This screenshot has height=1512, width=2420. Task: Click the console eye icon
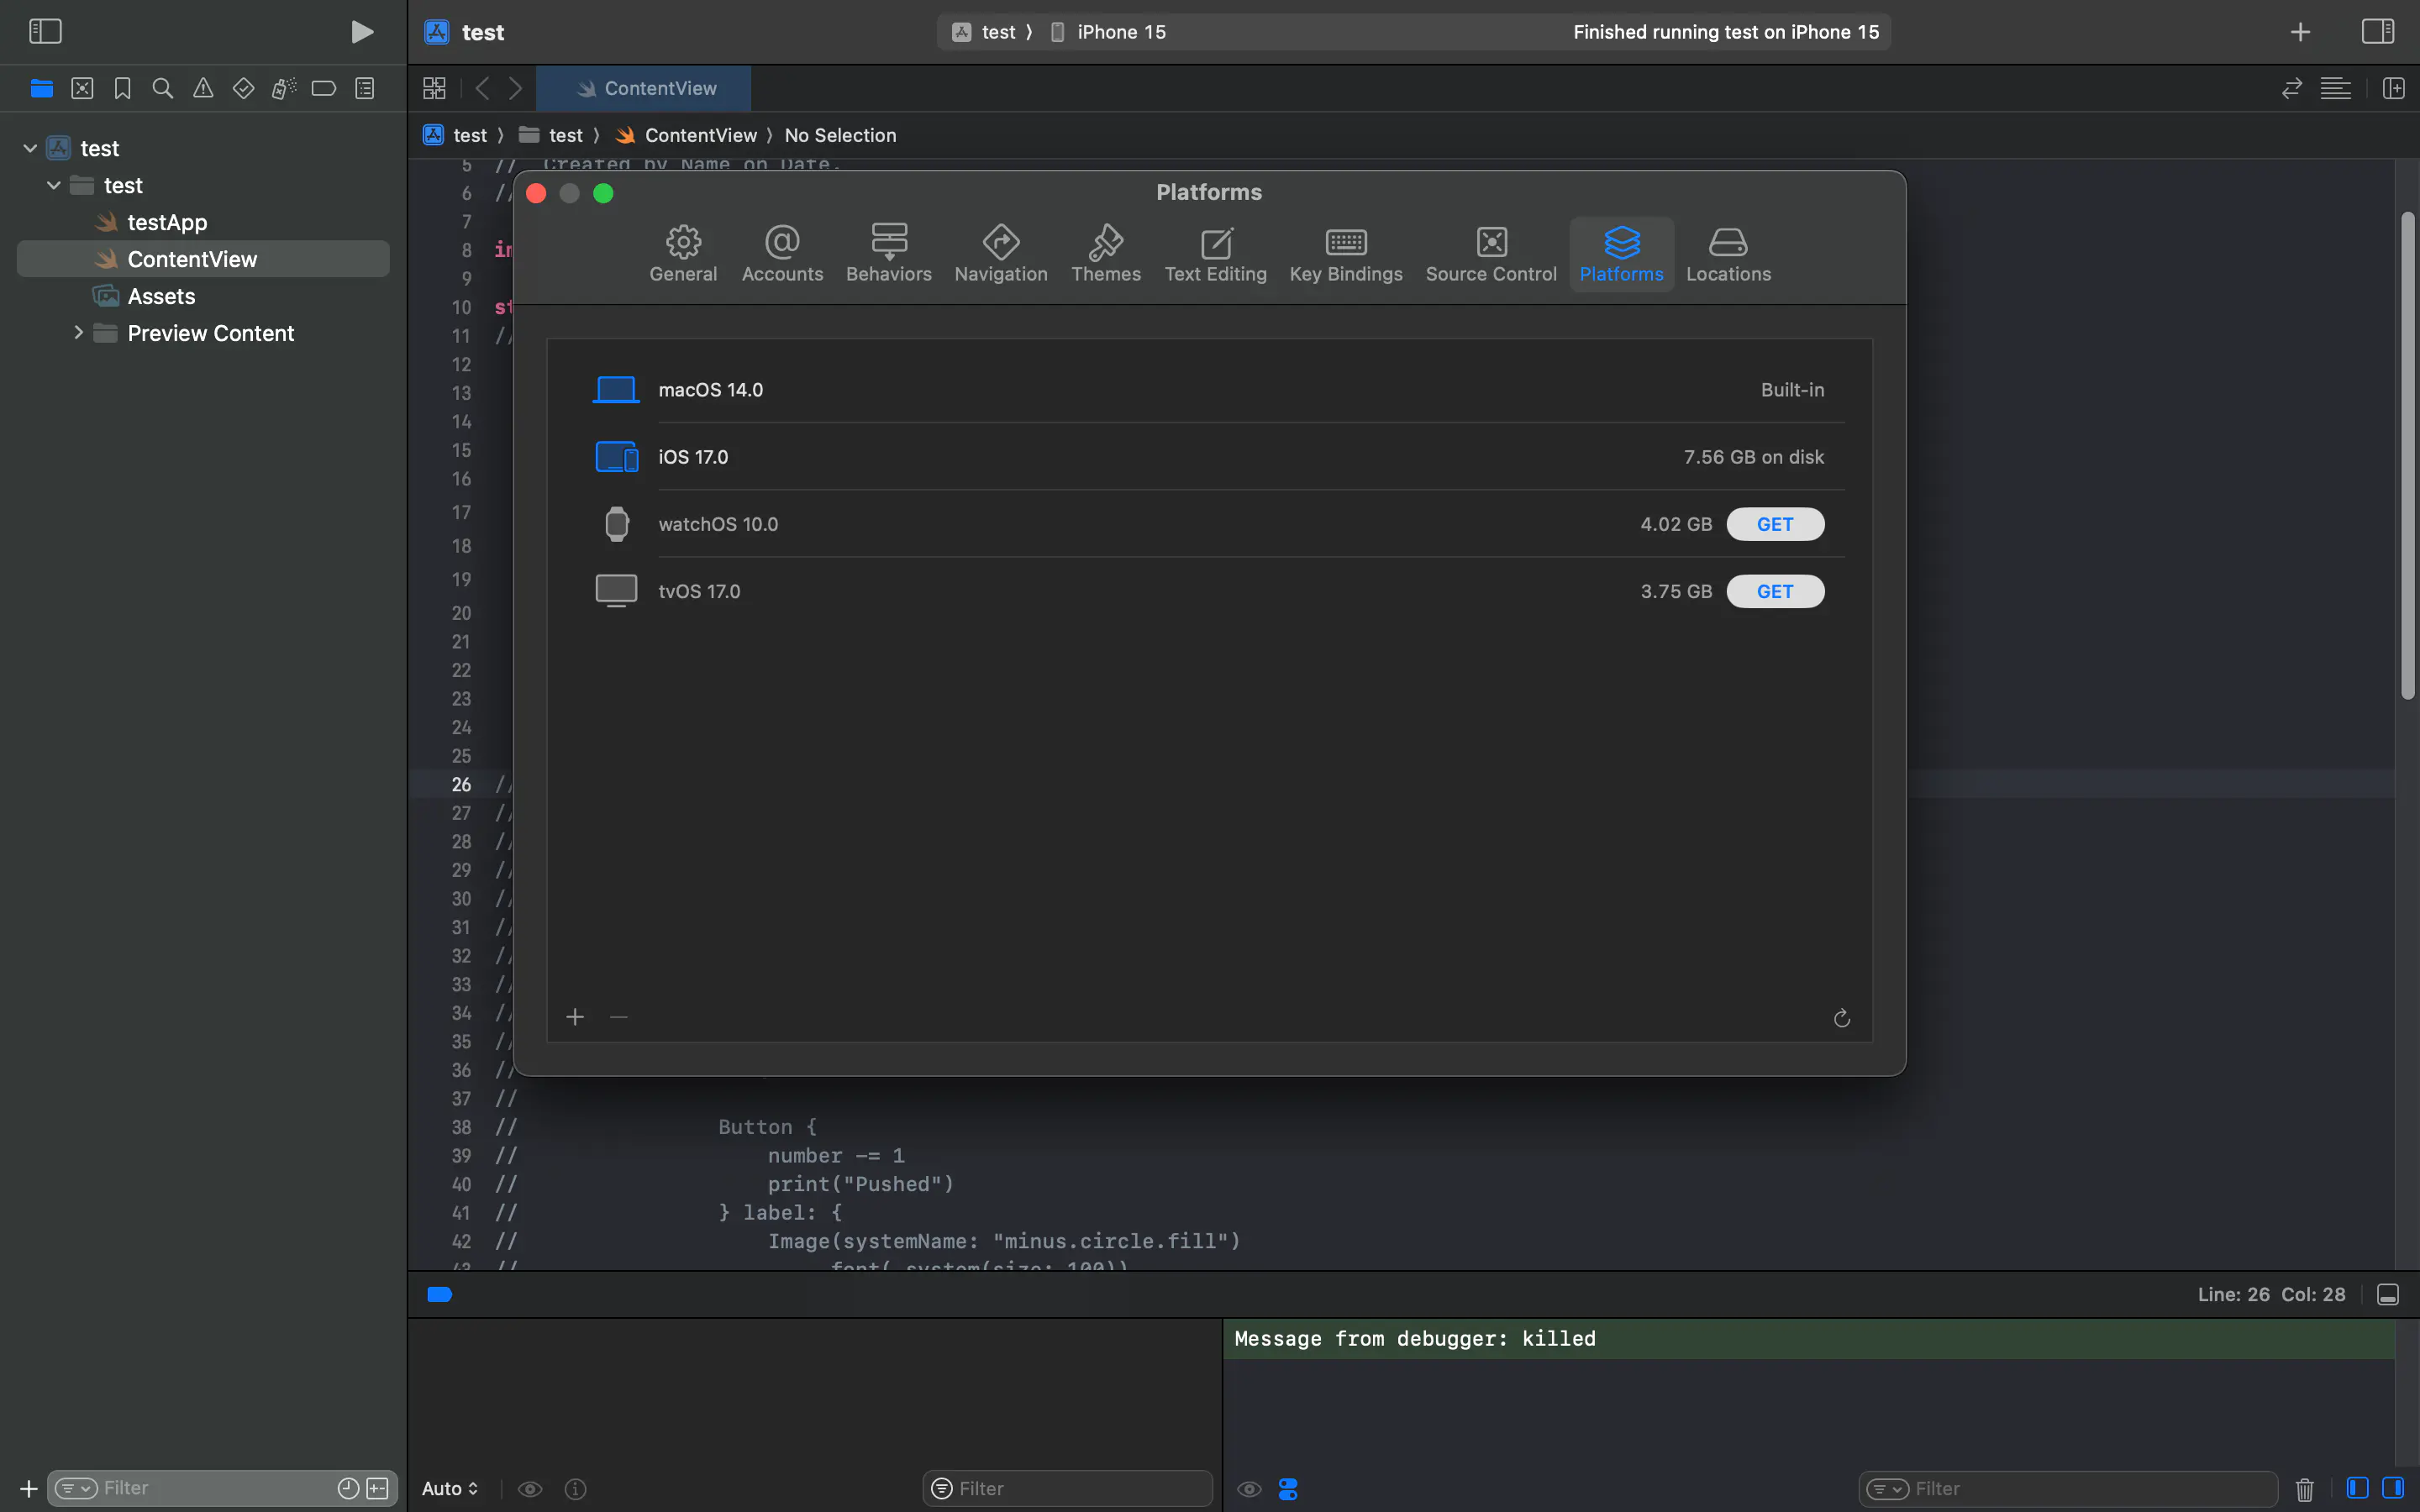tap(1249, 1489)
